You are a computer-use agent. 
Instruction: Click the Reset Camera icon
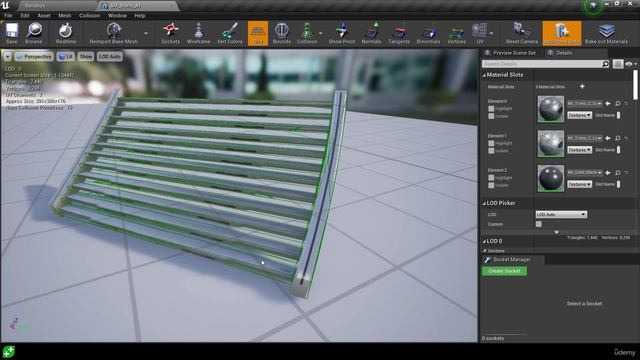521,33
